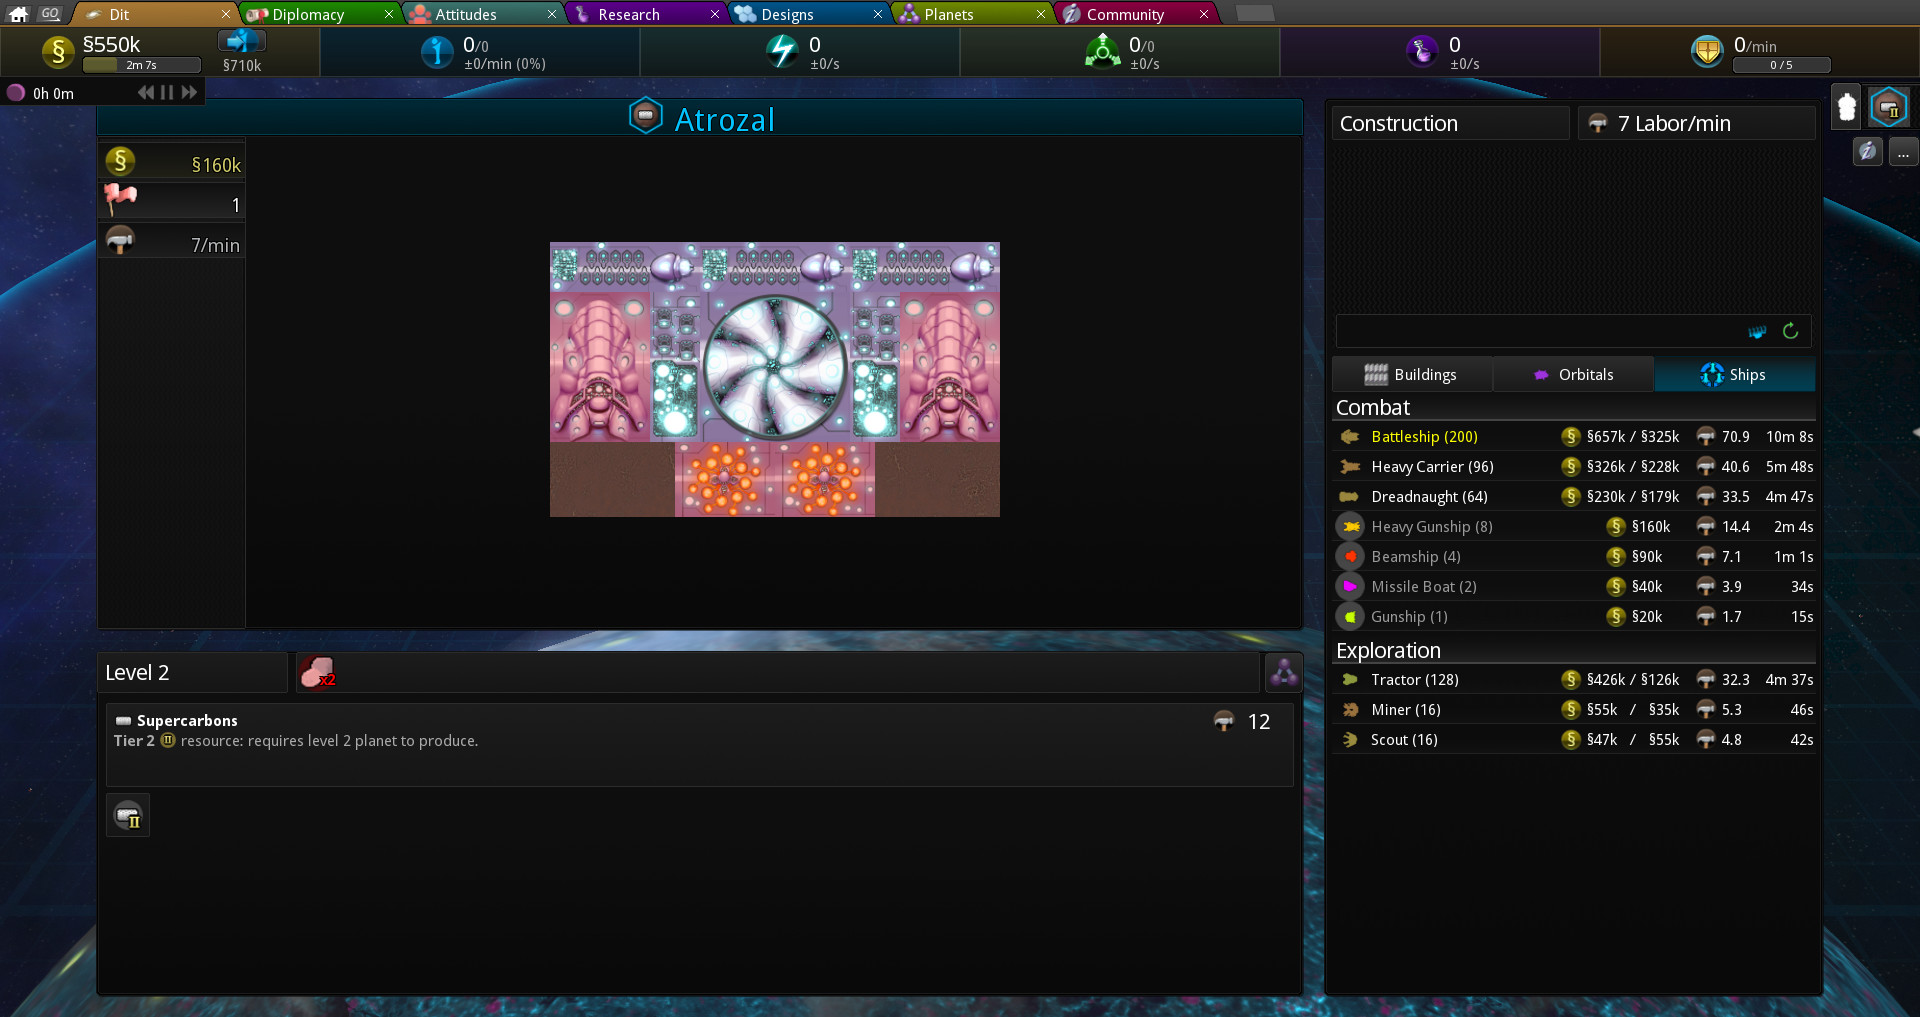1920x1017 pixels.
Task: Pause the game with the pause control
Action: (x=166, y=92)
